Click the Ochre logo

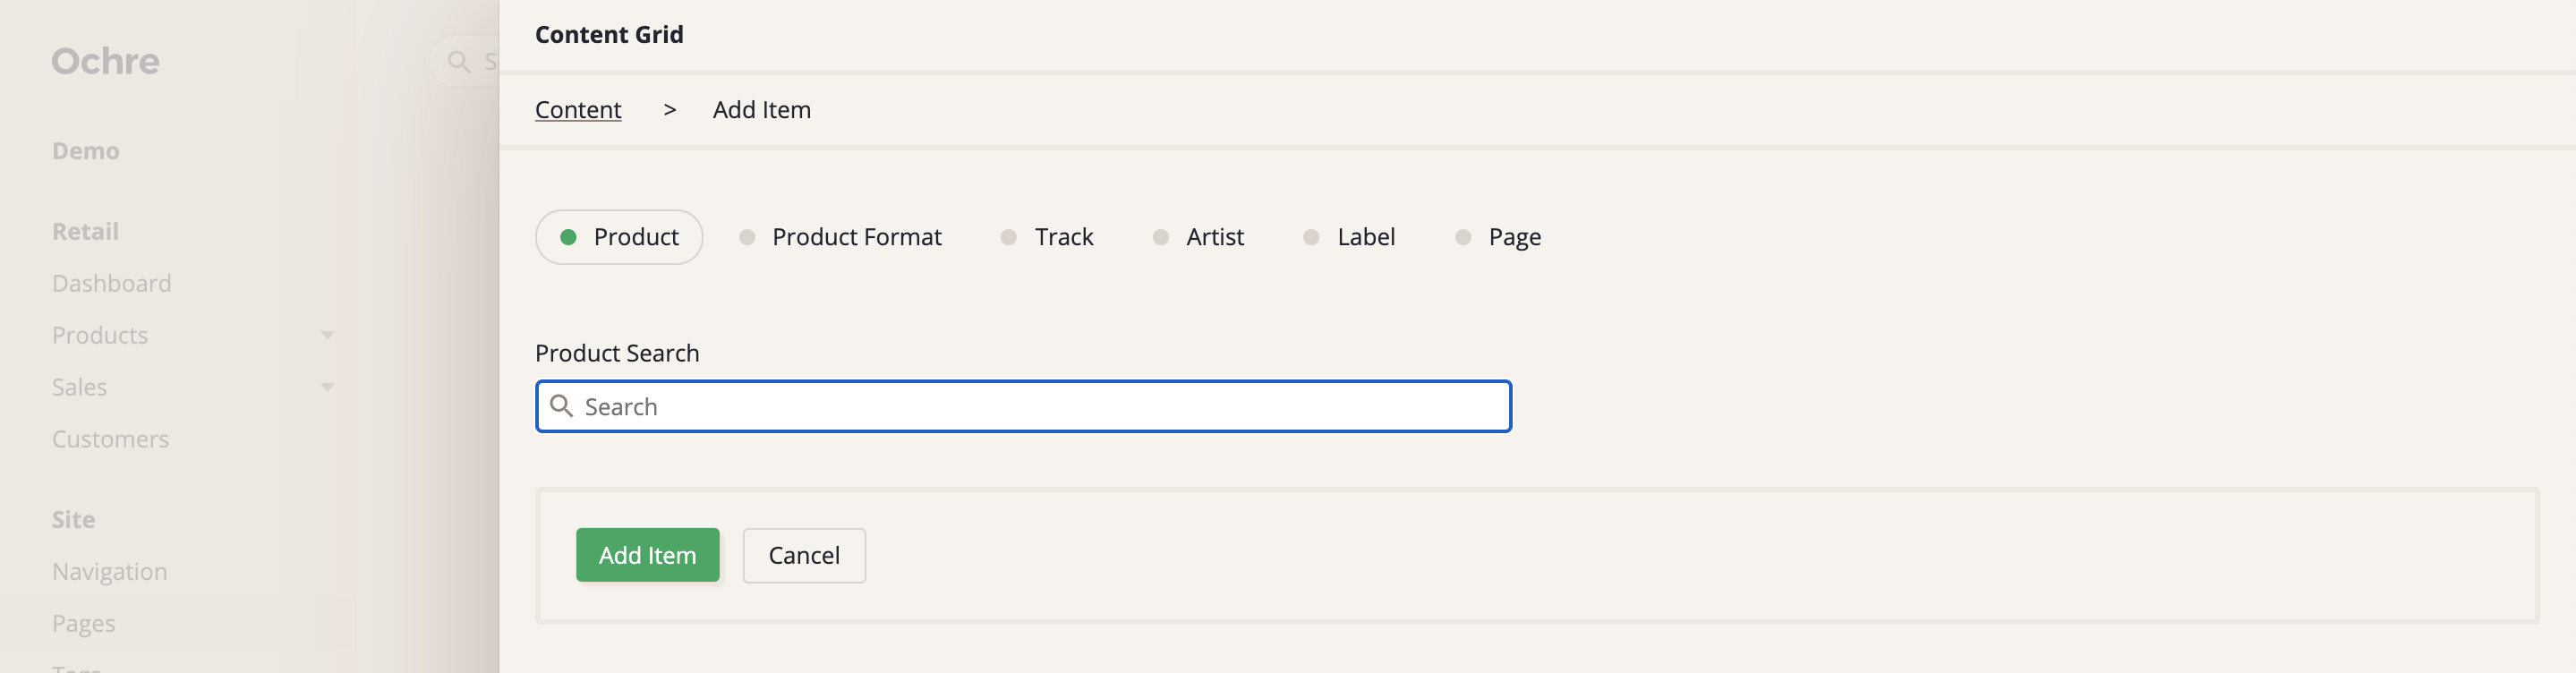coord(106,62)
